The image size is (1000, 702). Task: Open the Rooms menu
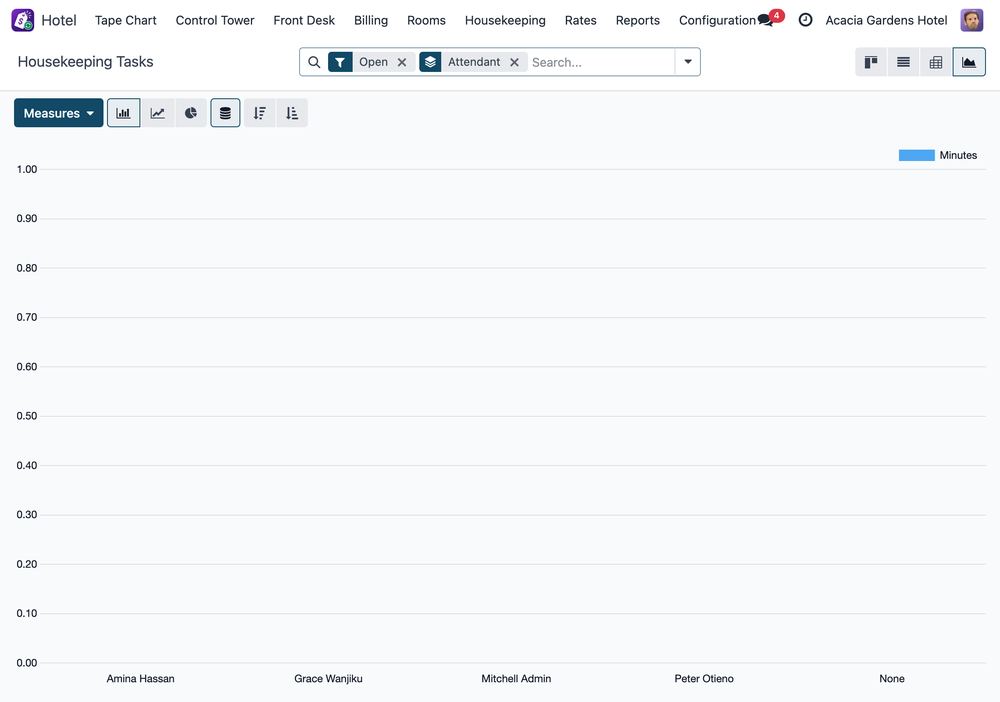[427, 20]
